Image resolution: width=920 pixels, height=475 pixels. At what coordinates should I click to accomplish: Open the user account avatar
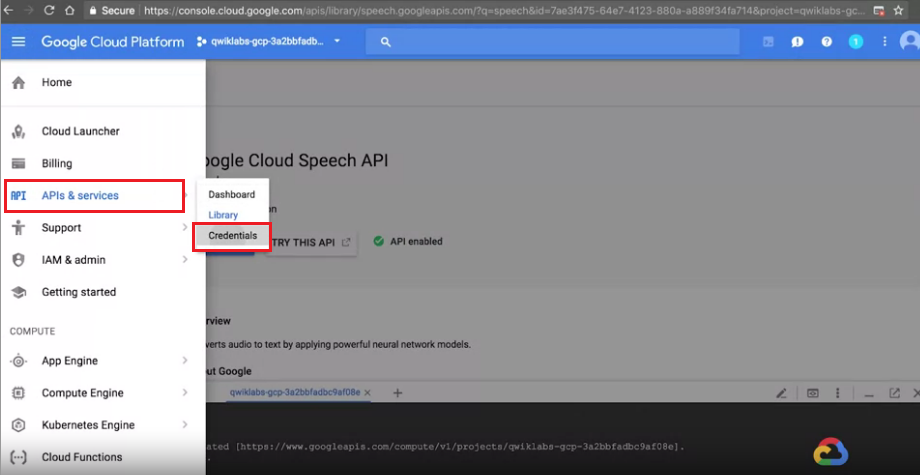[x=910, y=41]
